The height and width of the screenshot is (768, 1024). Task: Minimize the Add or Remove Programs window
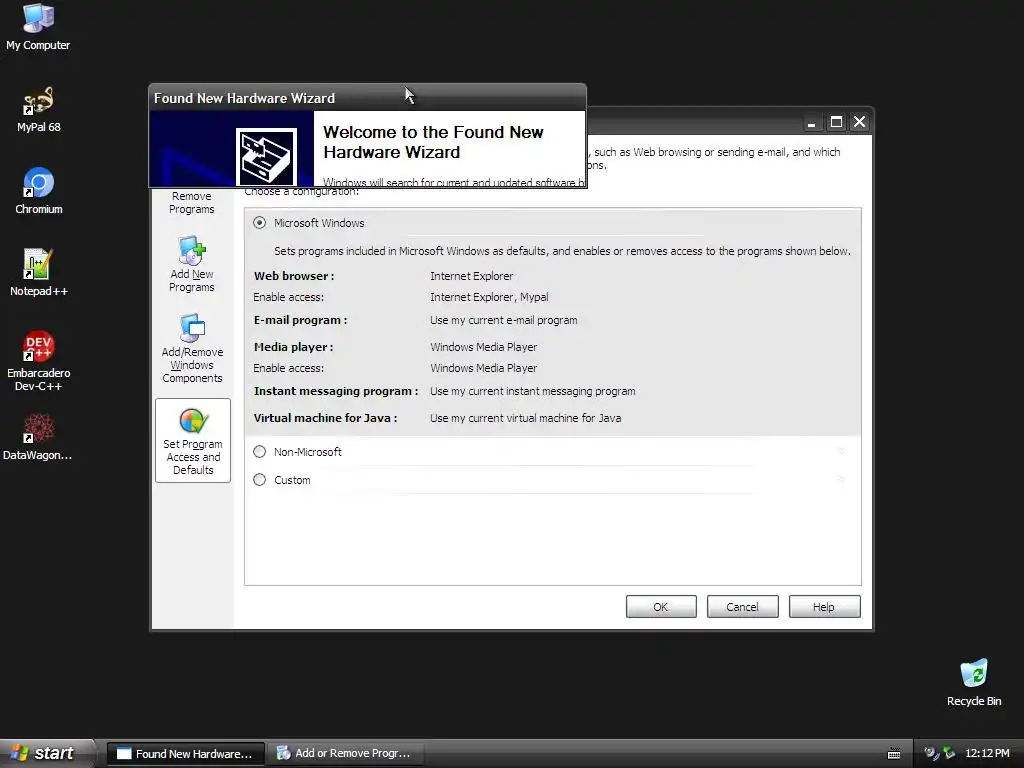[811, 122]
